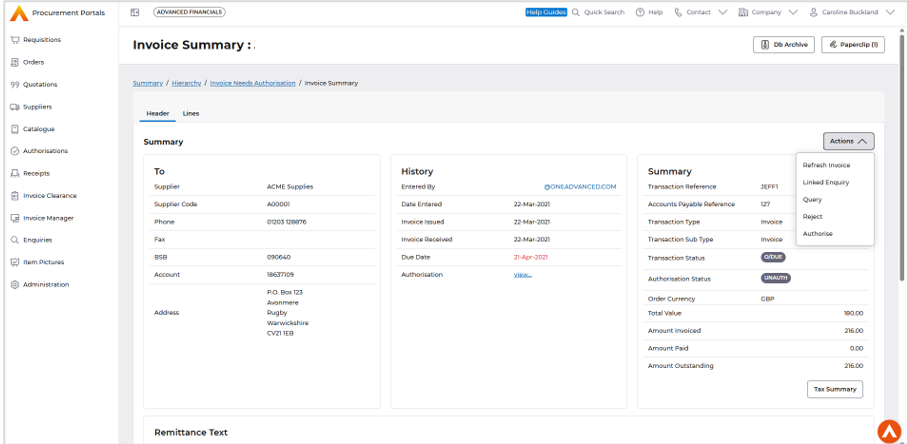Expand the Caroline Buckland user menu chevron
Screen dimensions: 907x444
(x=890, y=12)
